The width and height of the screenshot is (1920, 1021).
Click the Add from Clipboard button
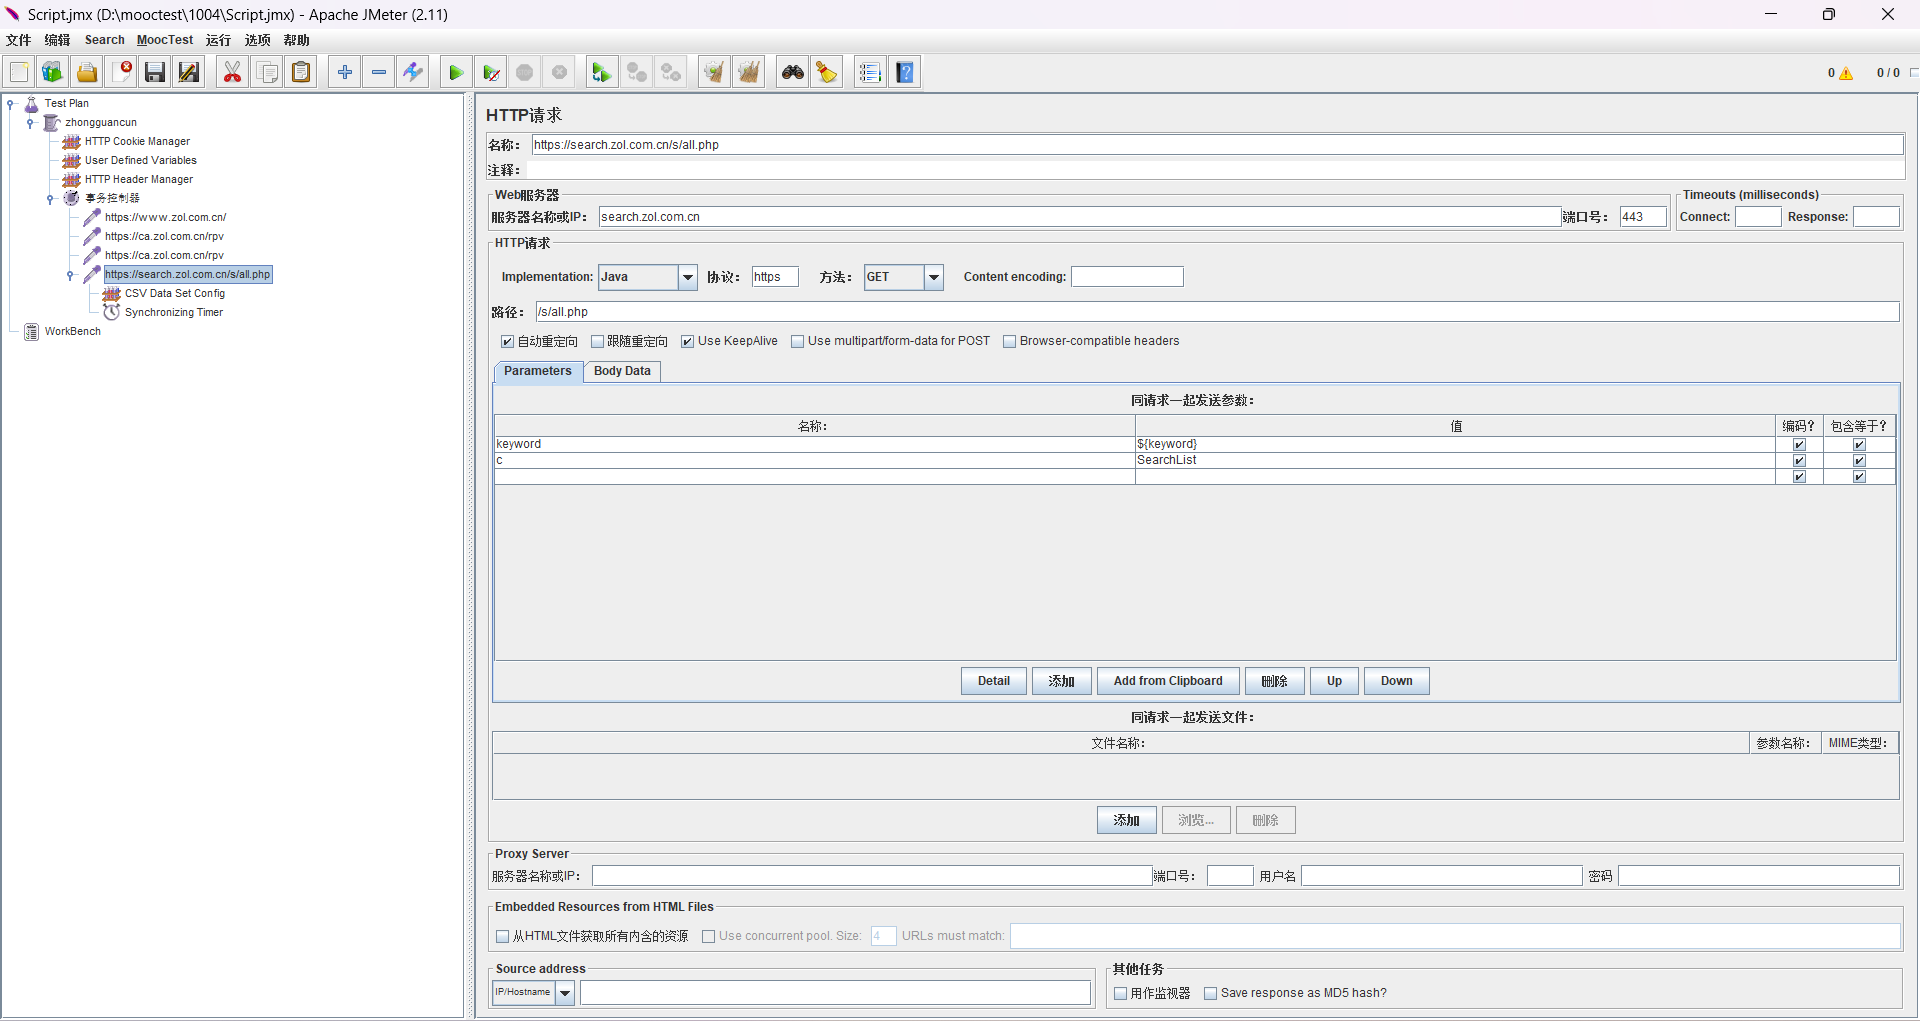click(x=1168, y=681)
